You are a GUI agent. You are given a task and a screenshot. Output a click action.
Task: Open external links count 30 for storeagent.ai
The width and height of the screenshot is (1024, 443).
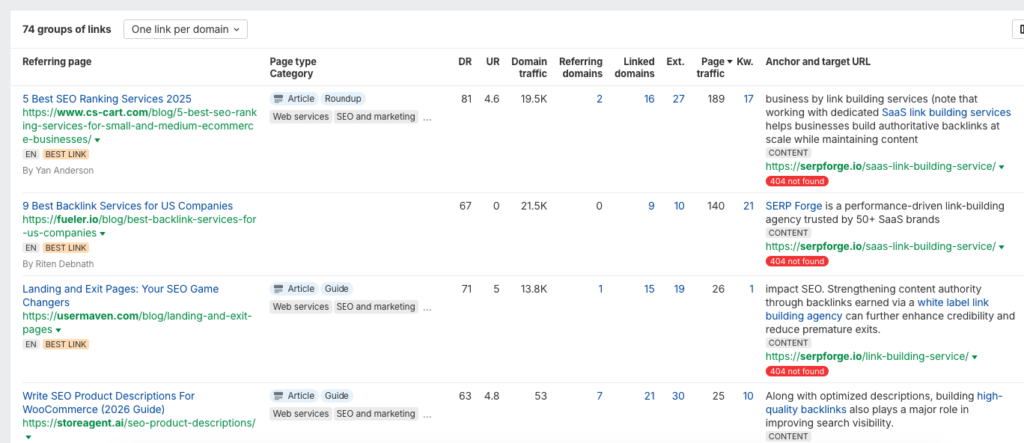679,396
